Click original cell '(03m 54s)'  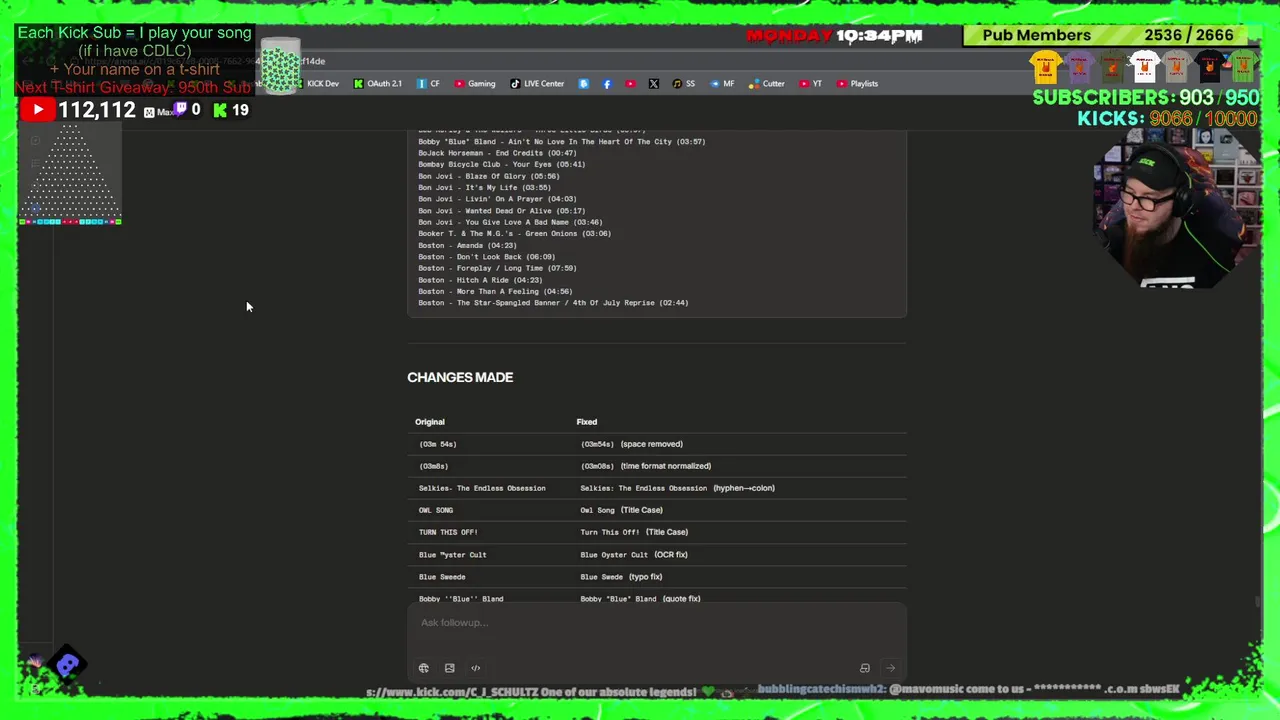click(438, 444)
